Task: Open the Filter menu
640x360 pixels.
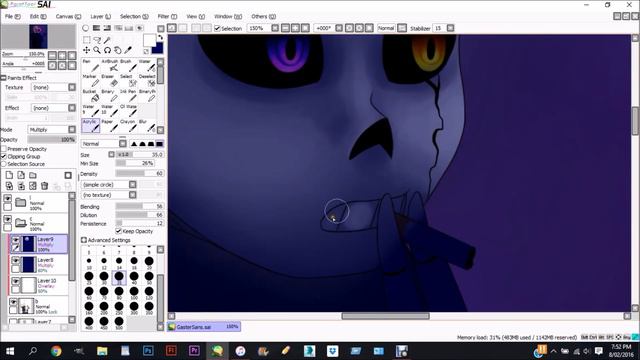Action: [167, 16]
